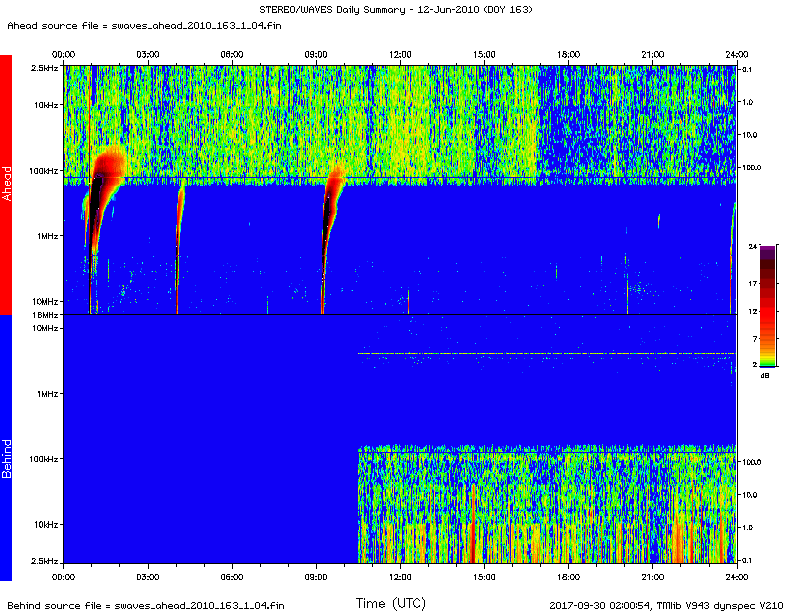792x612 pixels.
Task: Click the 2.5kHz label in the Ahead panel
Action: [44, 67]
